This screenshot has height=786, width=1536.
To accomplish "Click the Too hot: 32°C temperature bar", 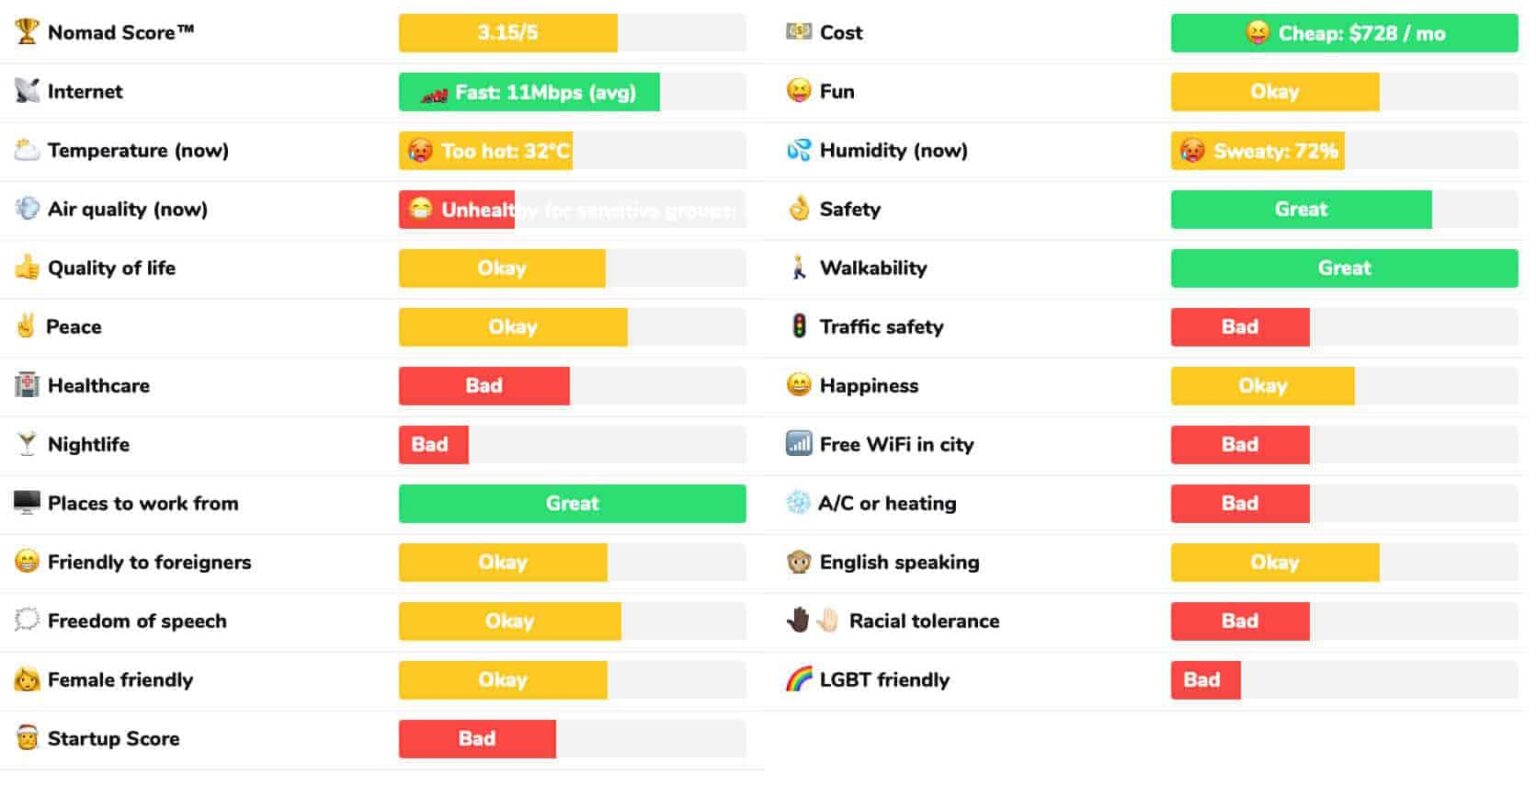I will [486, 151].
